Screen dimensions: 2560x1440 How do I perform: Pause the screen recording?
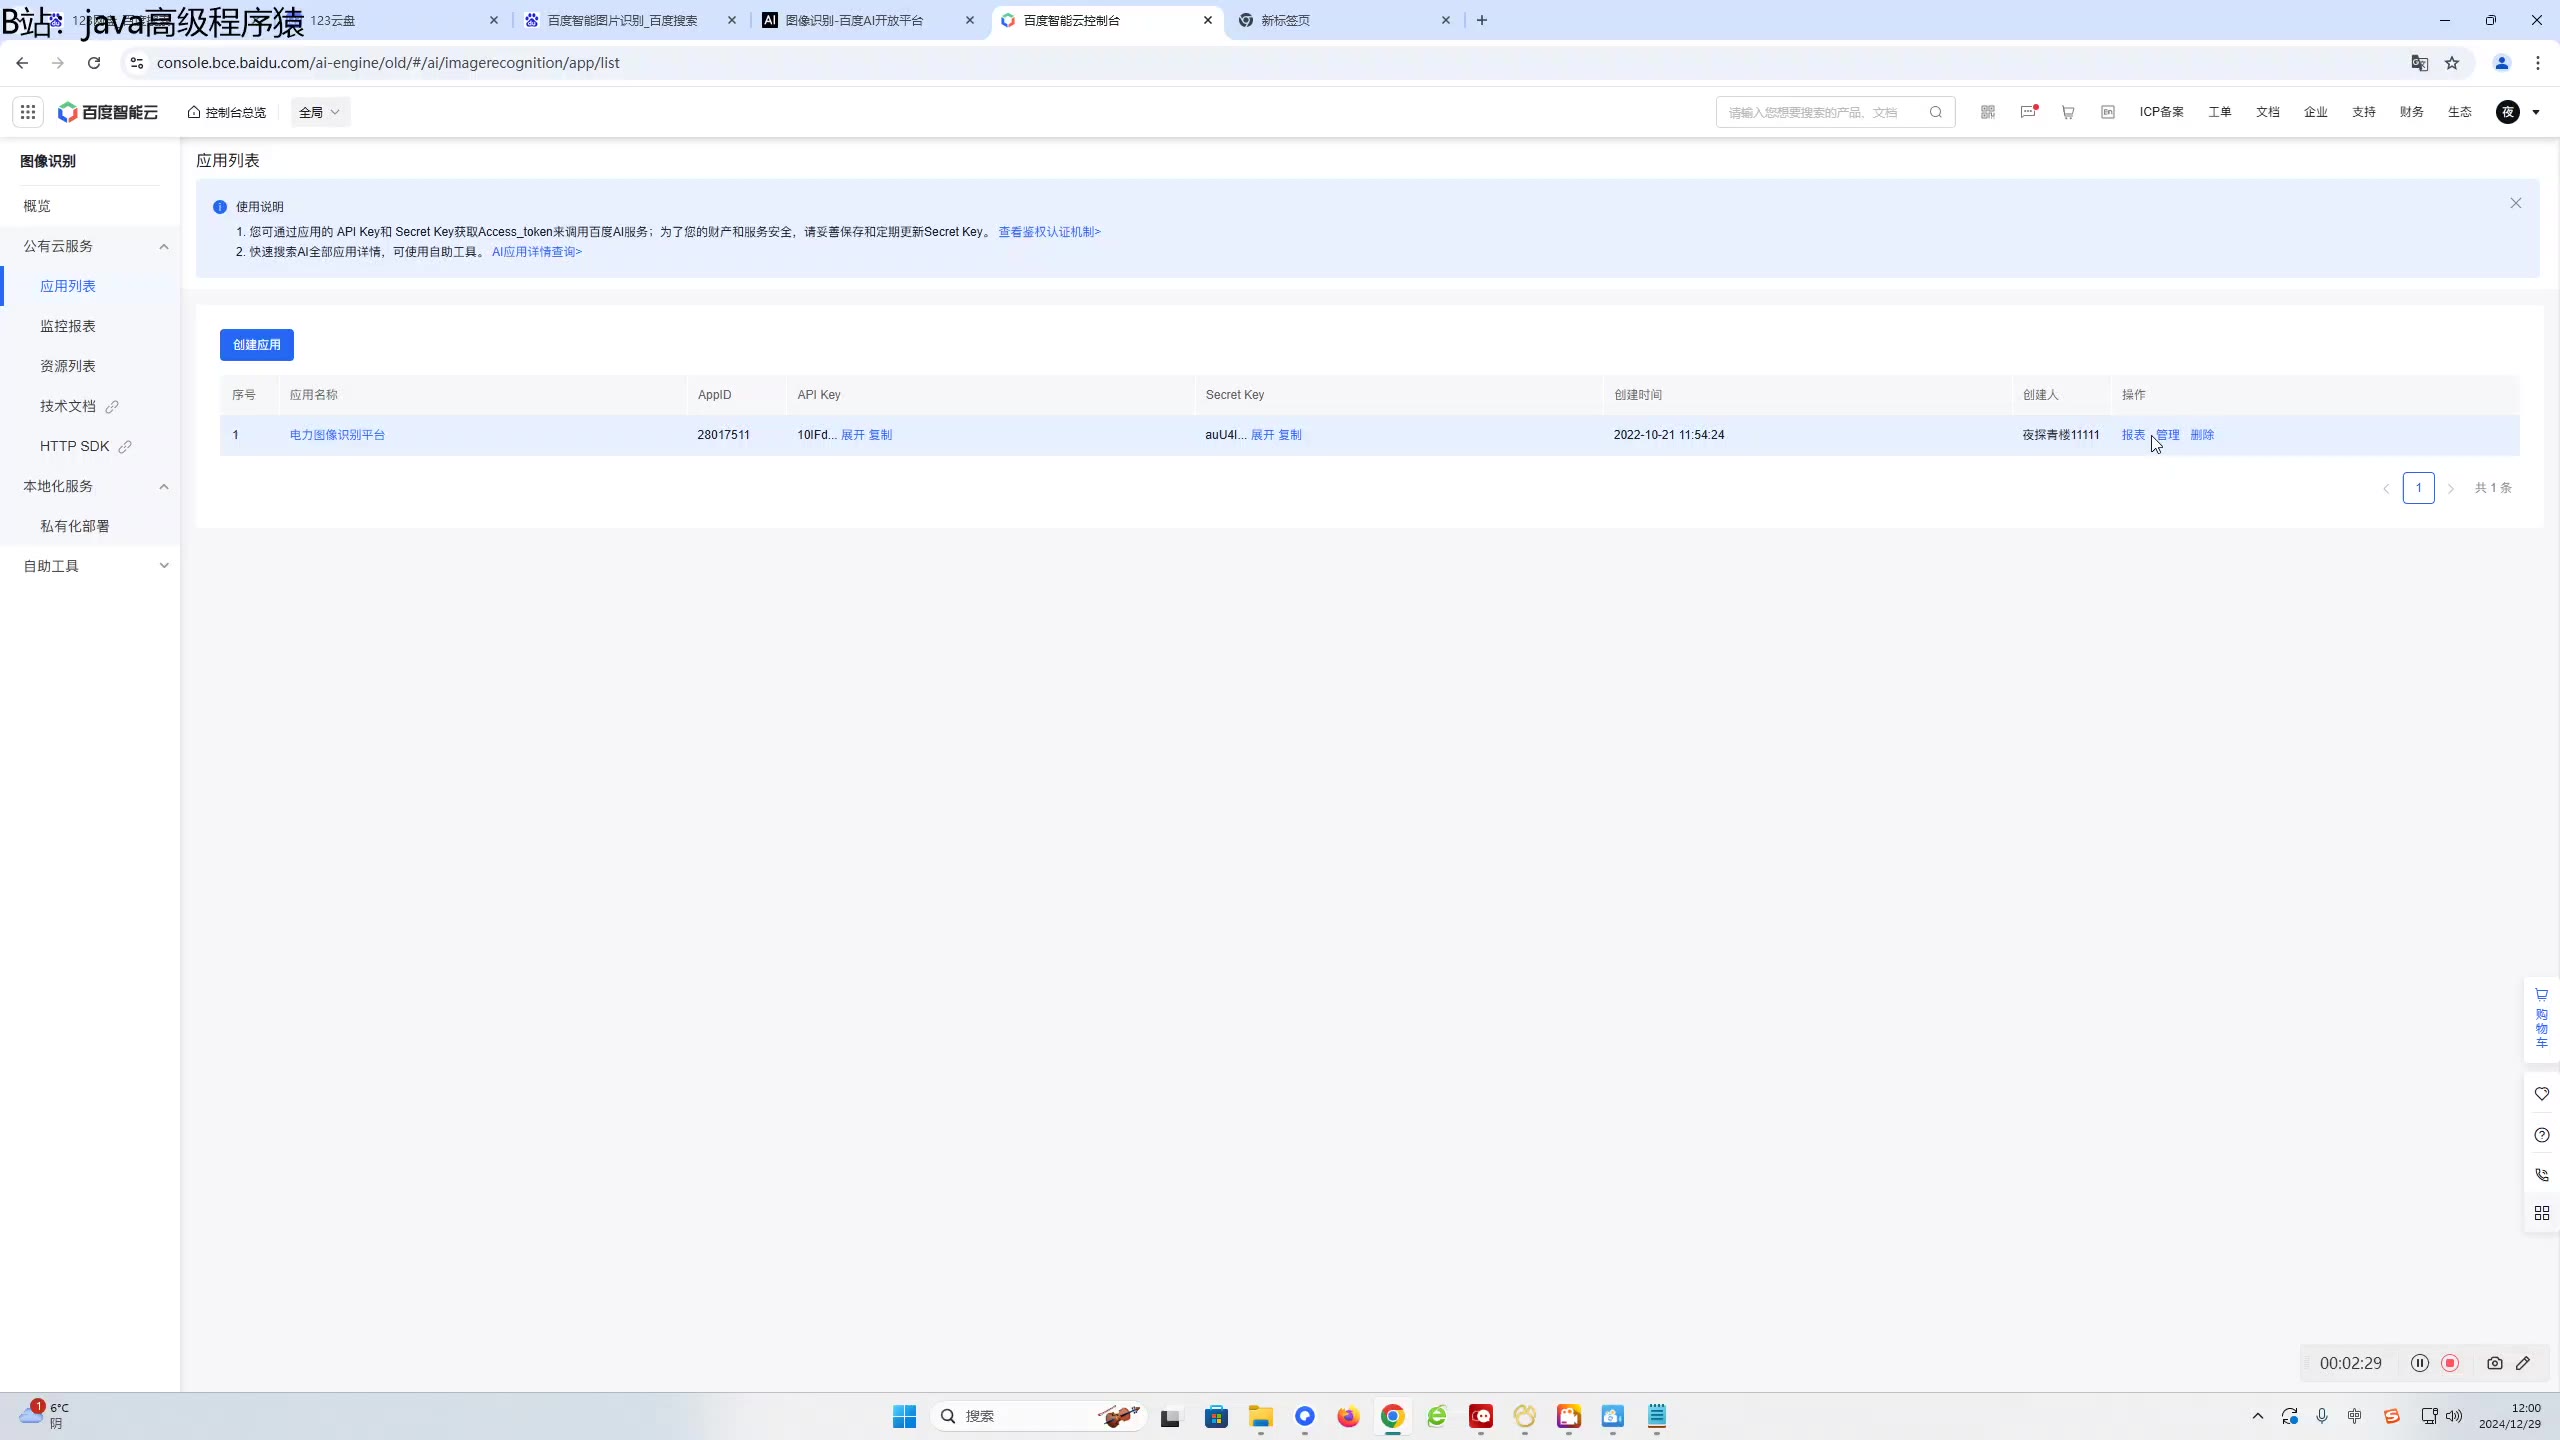pos(2419,1363)
